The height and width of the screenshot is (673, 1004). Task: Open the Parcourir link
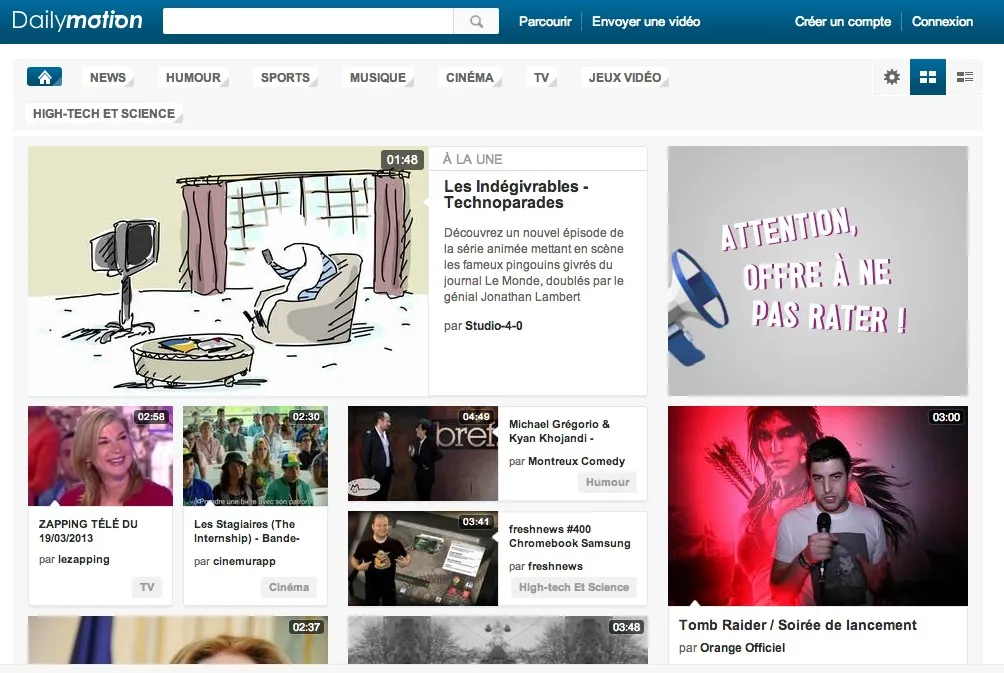tap(545, 22)
